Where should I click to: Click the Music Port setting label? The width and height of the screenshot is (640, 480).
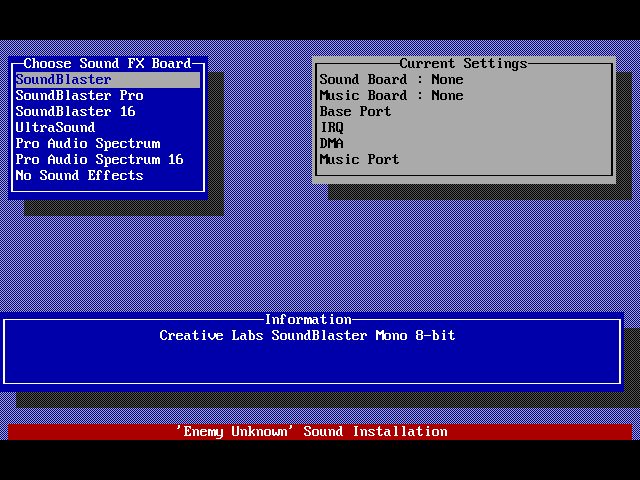pyautogui.click(x=359, y=159)
